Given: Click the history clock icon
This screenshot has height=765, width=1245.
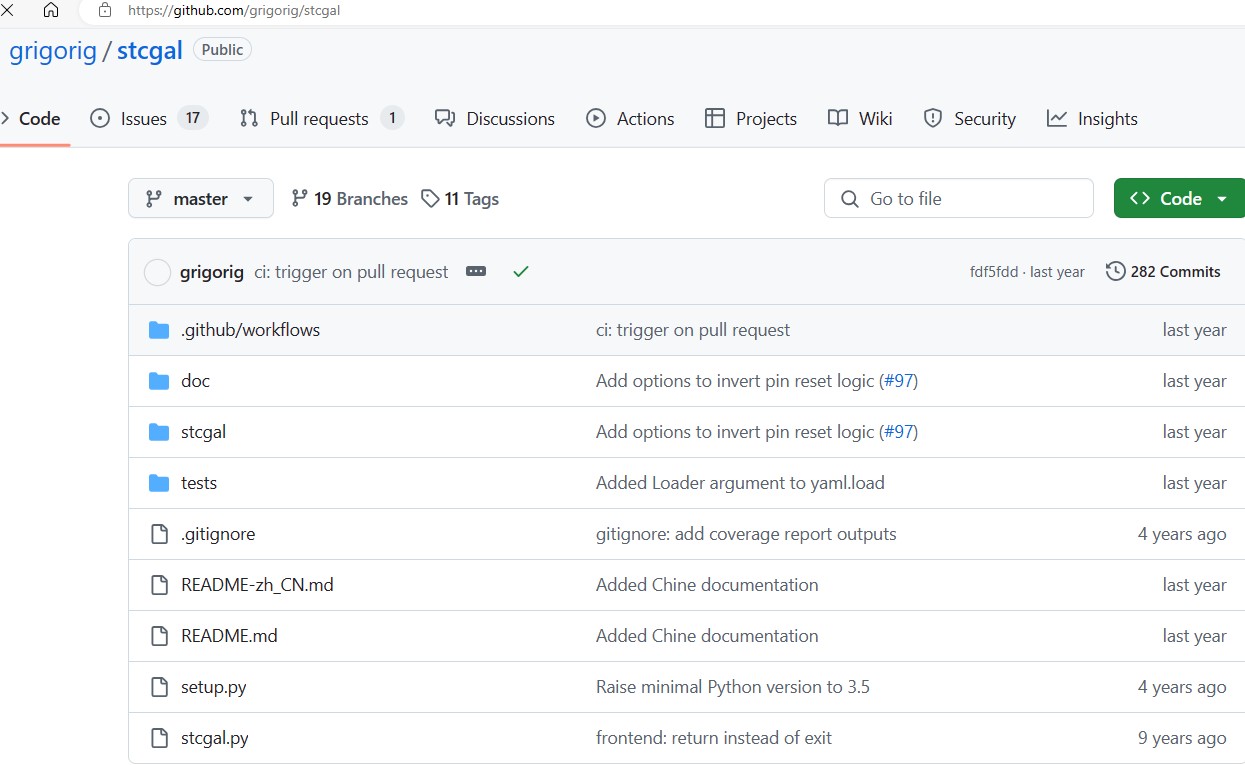Looking at the screenshot, I should click(1115, 272).
